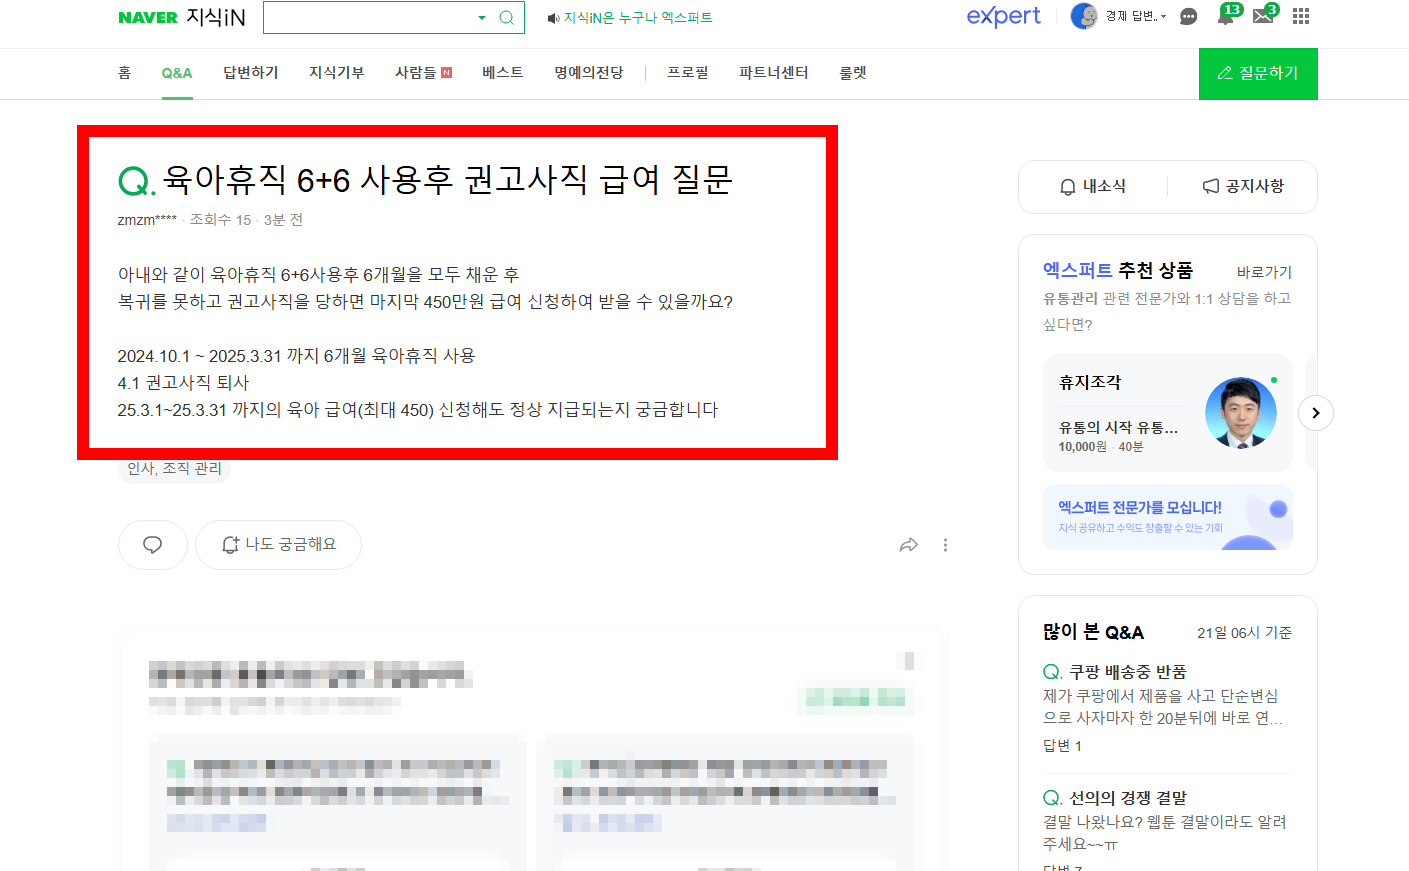1409x871 pixels.
Task: Click the green 질문하기 button
Action: coord(1258,73)
